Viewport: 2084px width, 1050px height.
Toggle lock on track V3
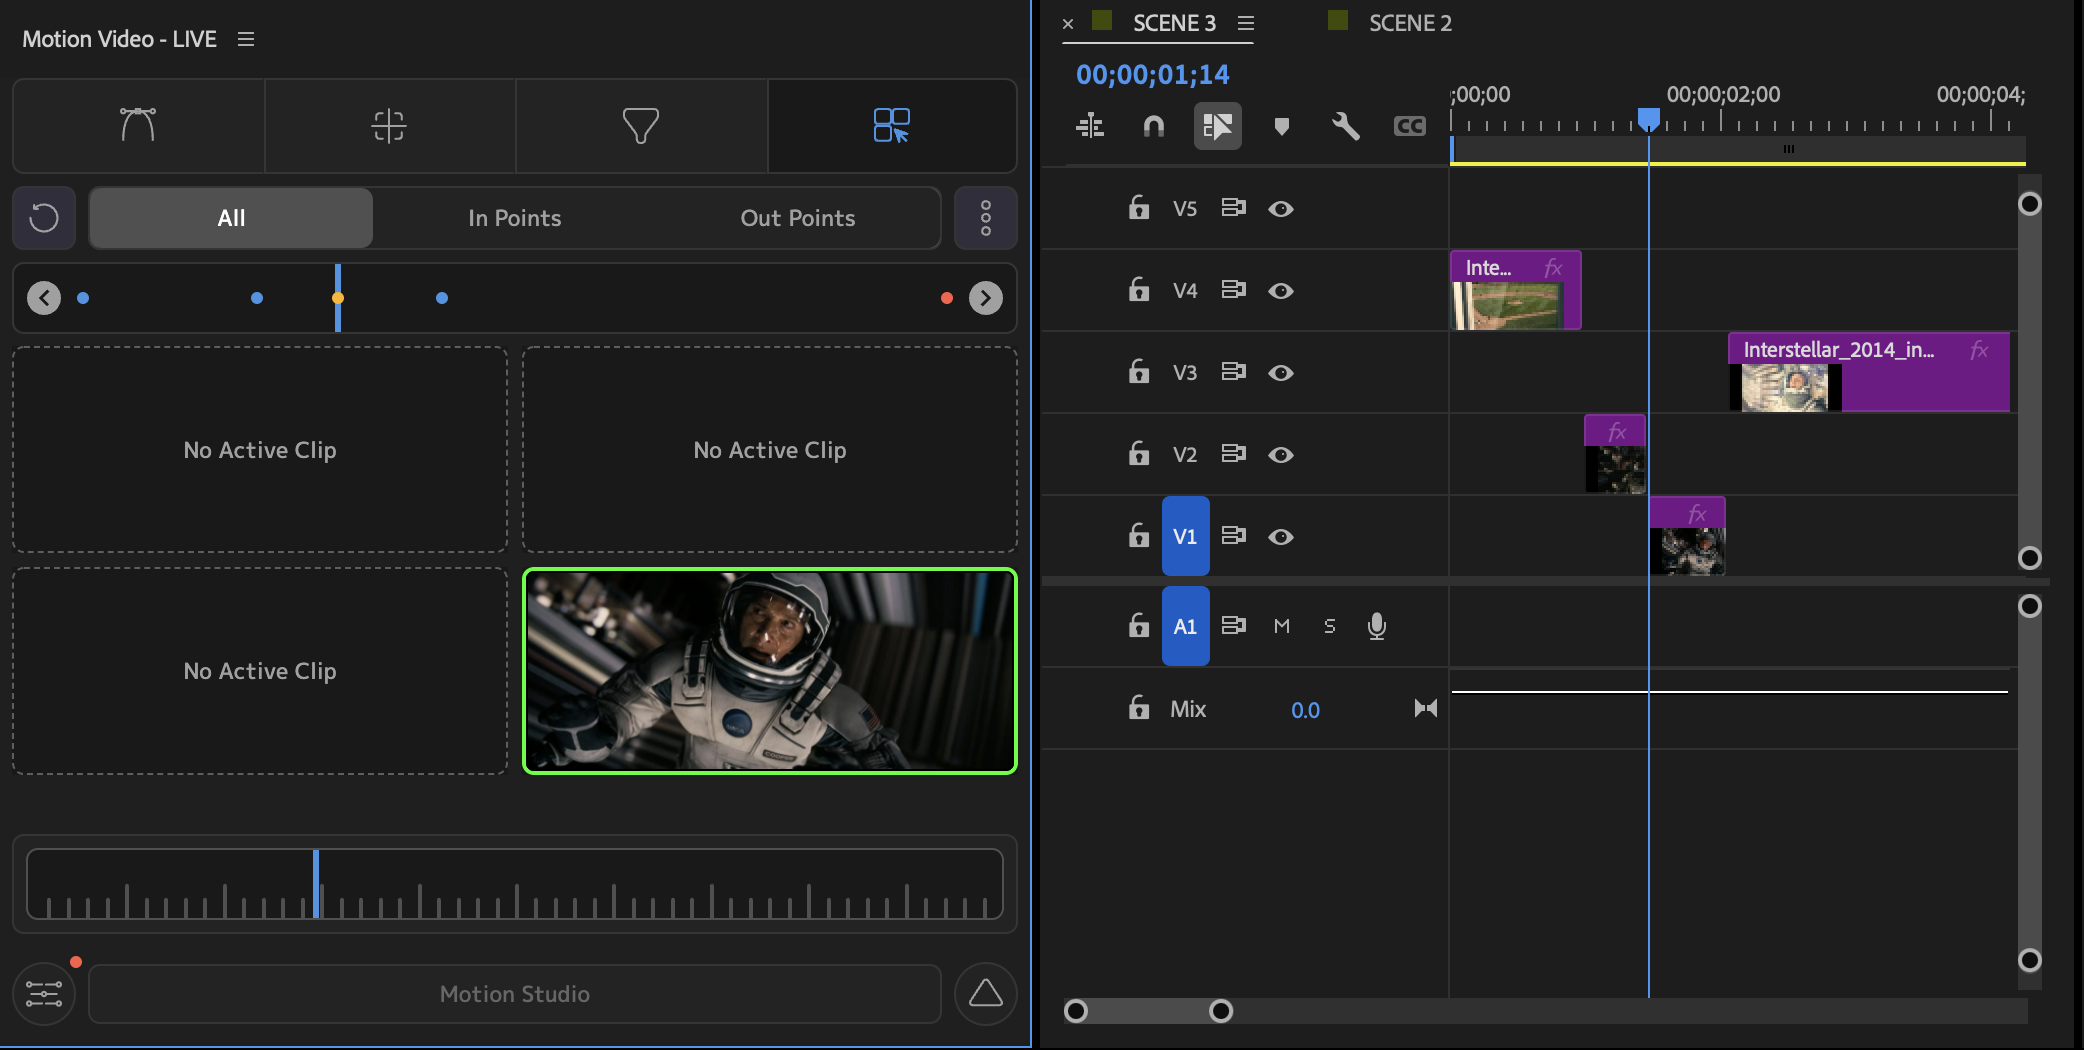click(x=1138, y=372)
